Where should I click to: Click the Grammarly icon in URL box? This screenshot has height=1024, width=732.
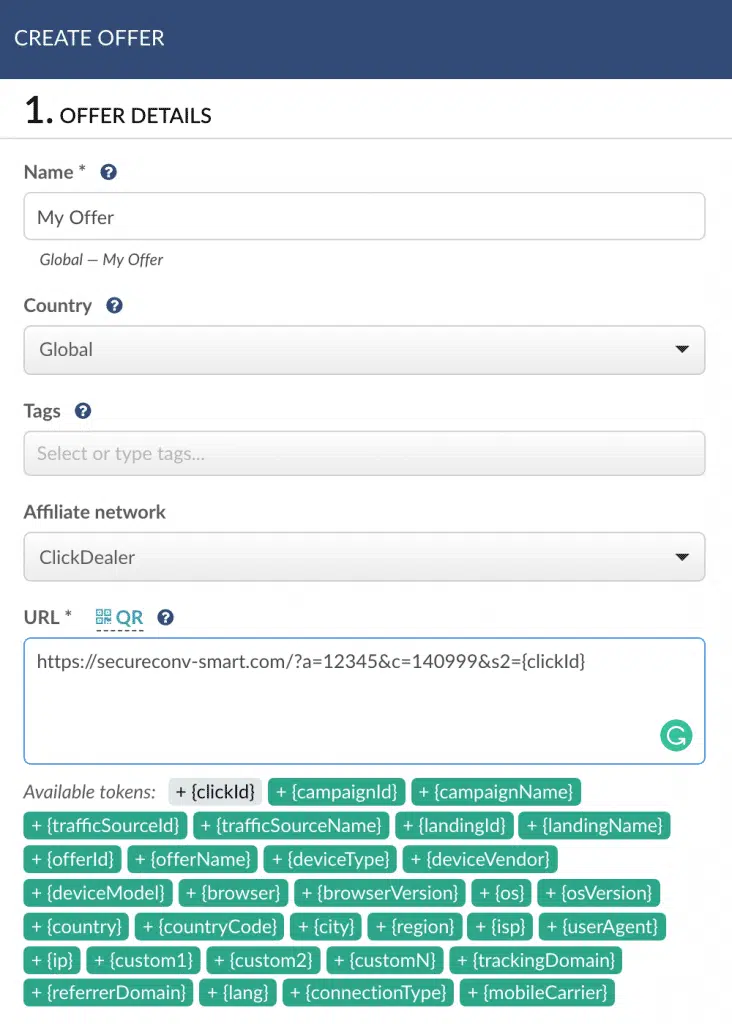pyautogui.click(x=676, y=737)
